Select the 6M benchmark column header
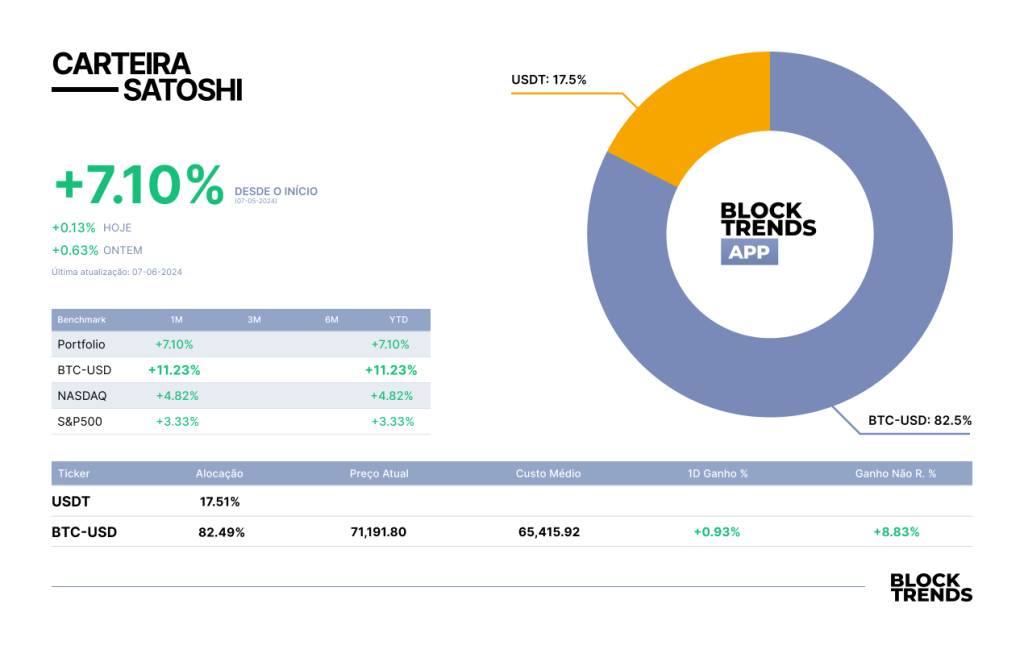The width and height of the screenshot is (1024, 654). [332, 319]
